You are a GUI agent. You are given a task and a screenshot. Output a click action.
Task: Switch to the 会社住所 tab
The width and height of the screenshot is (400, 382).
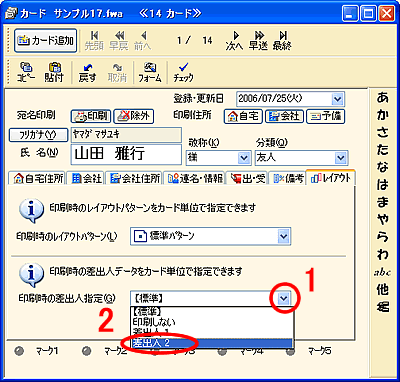click(135, 179)
